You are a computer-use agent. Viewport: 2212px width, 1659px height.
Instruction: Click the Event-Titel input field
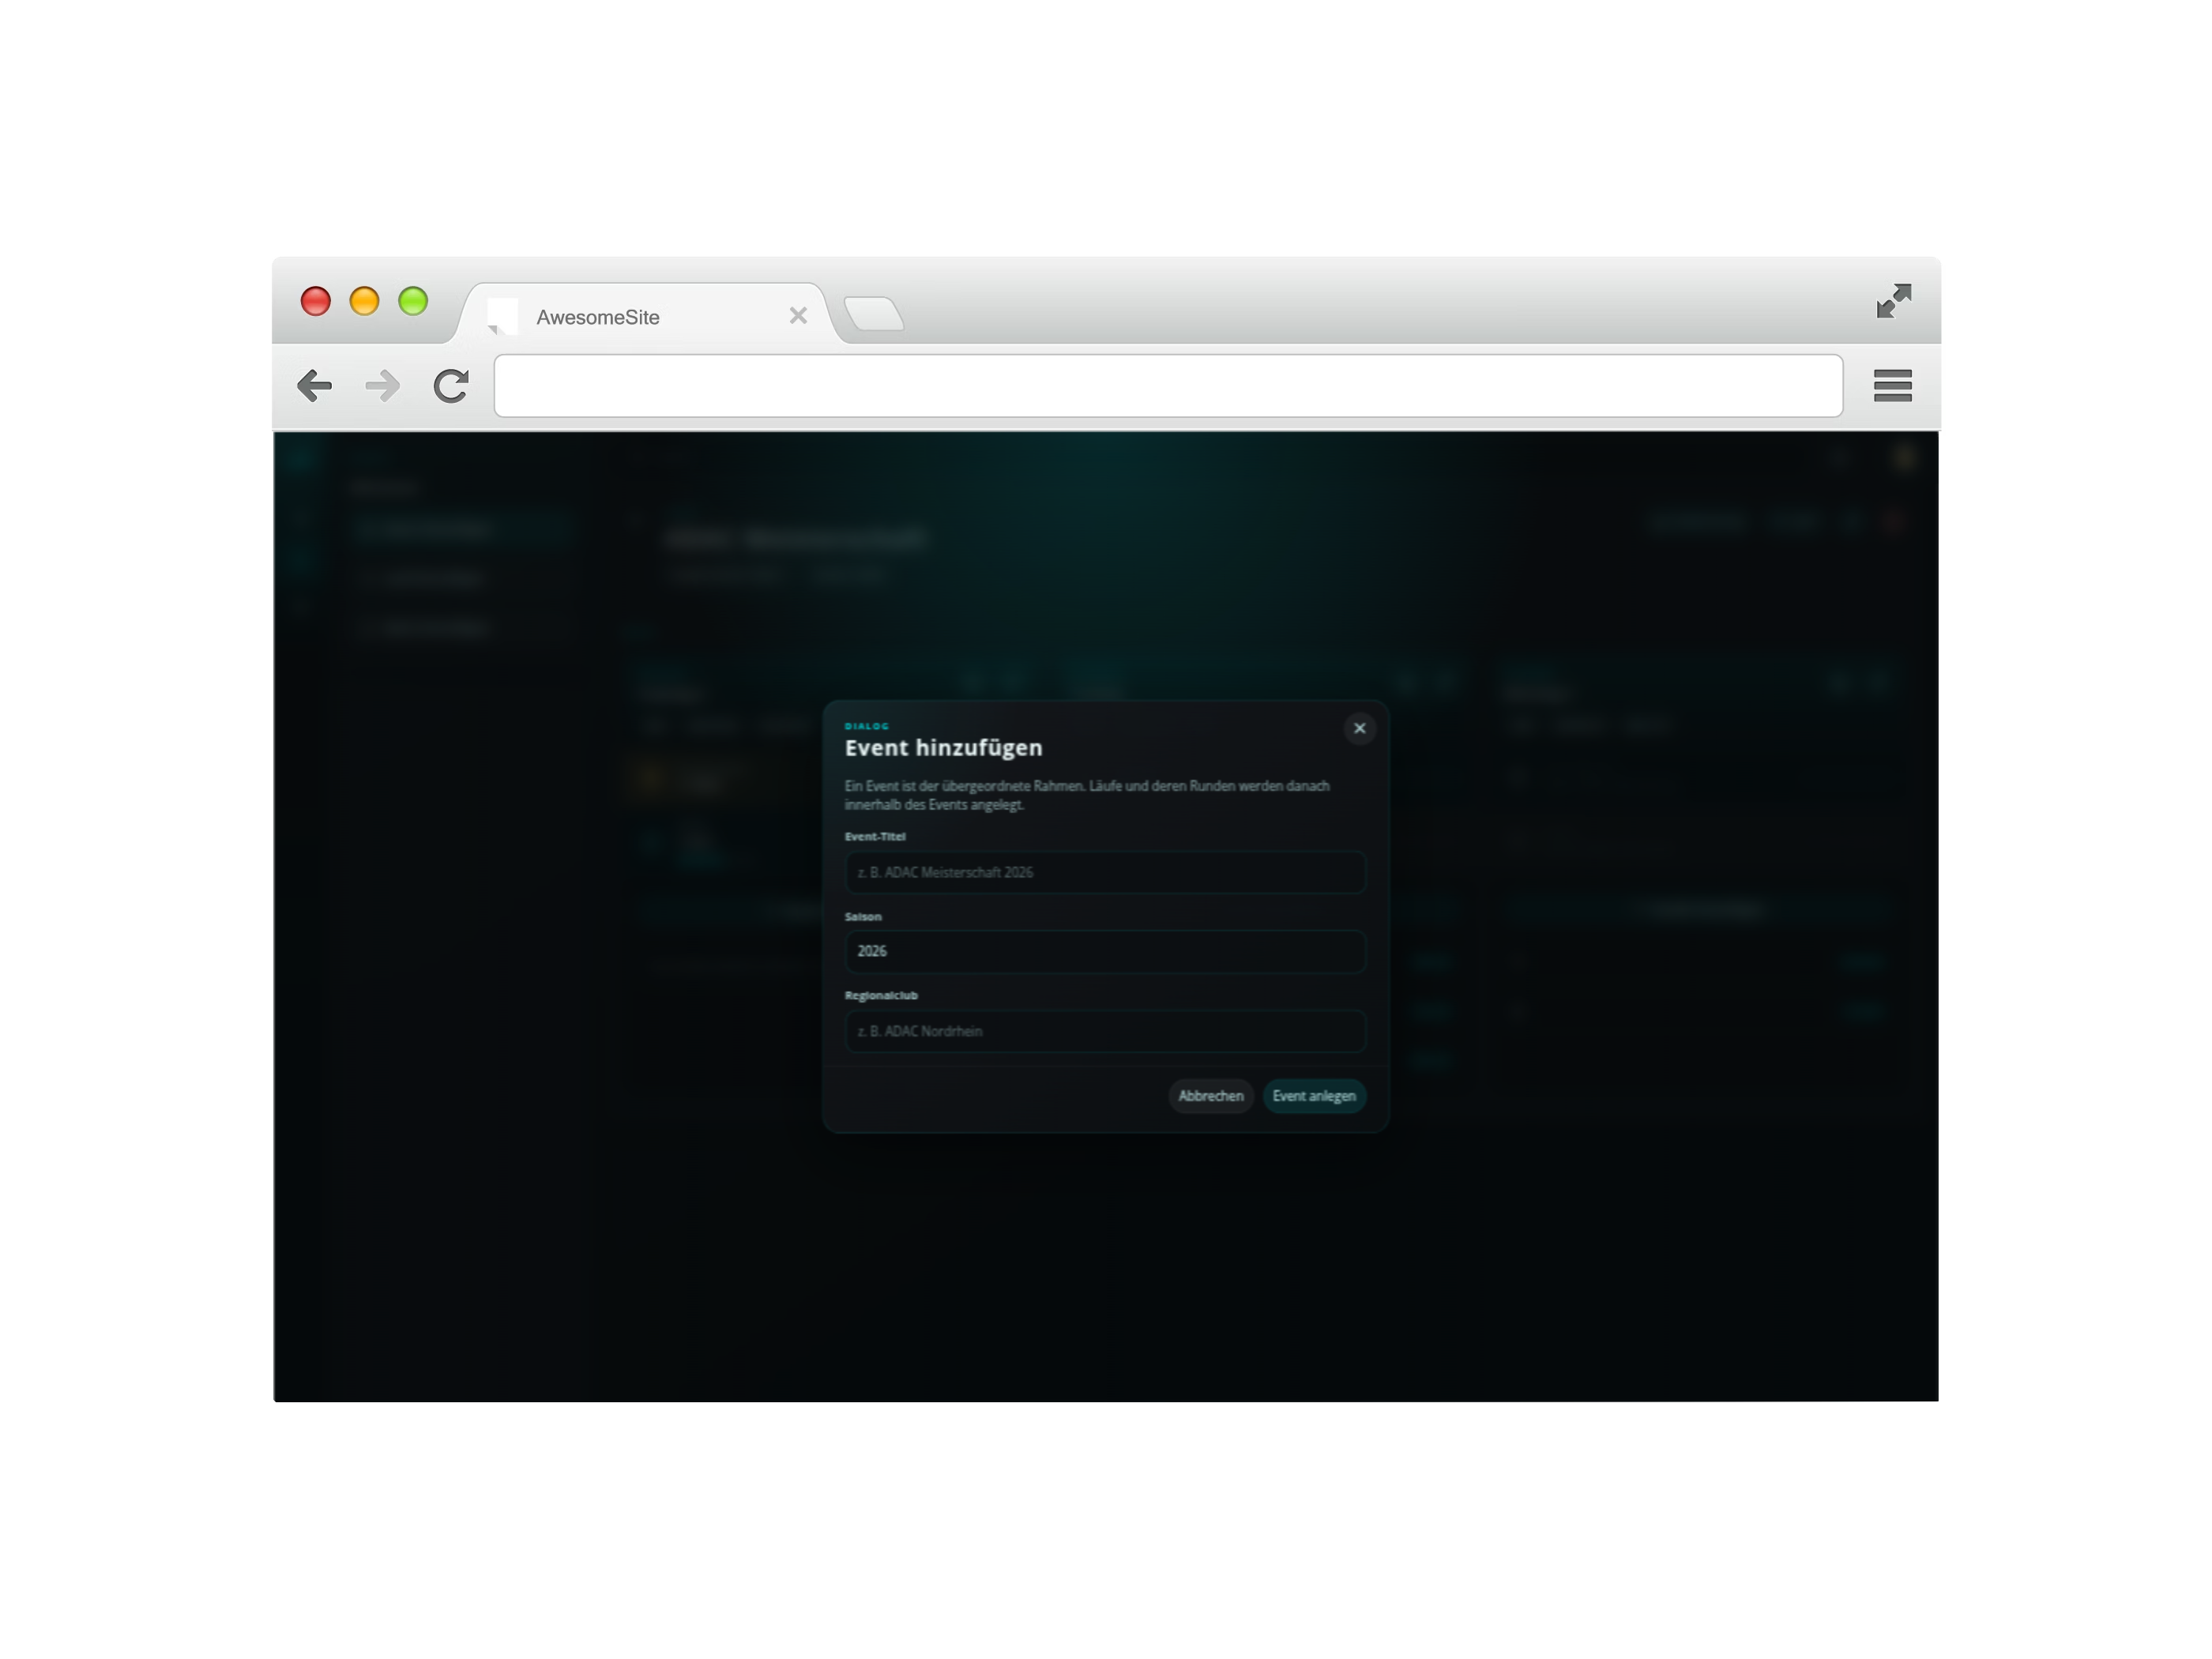point(1105,872)
